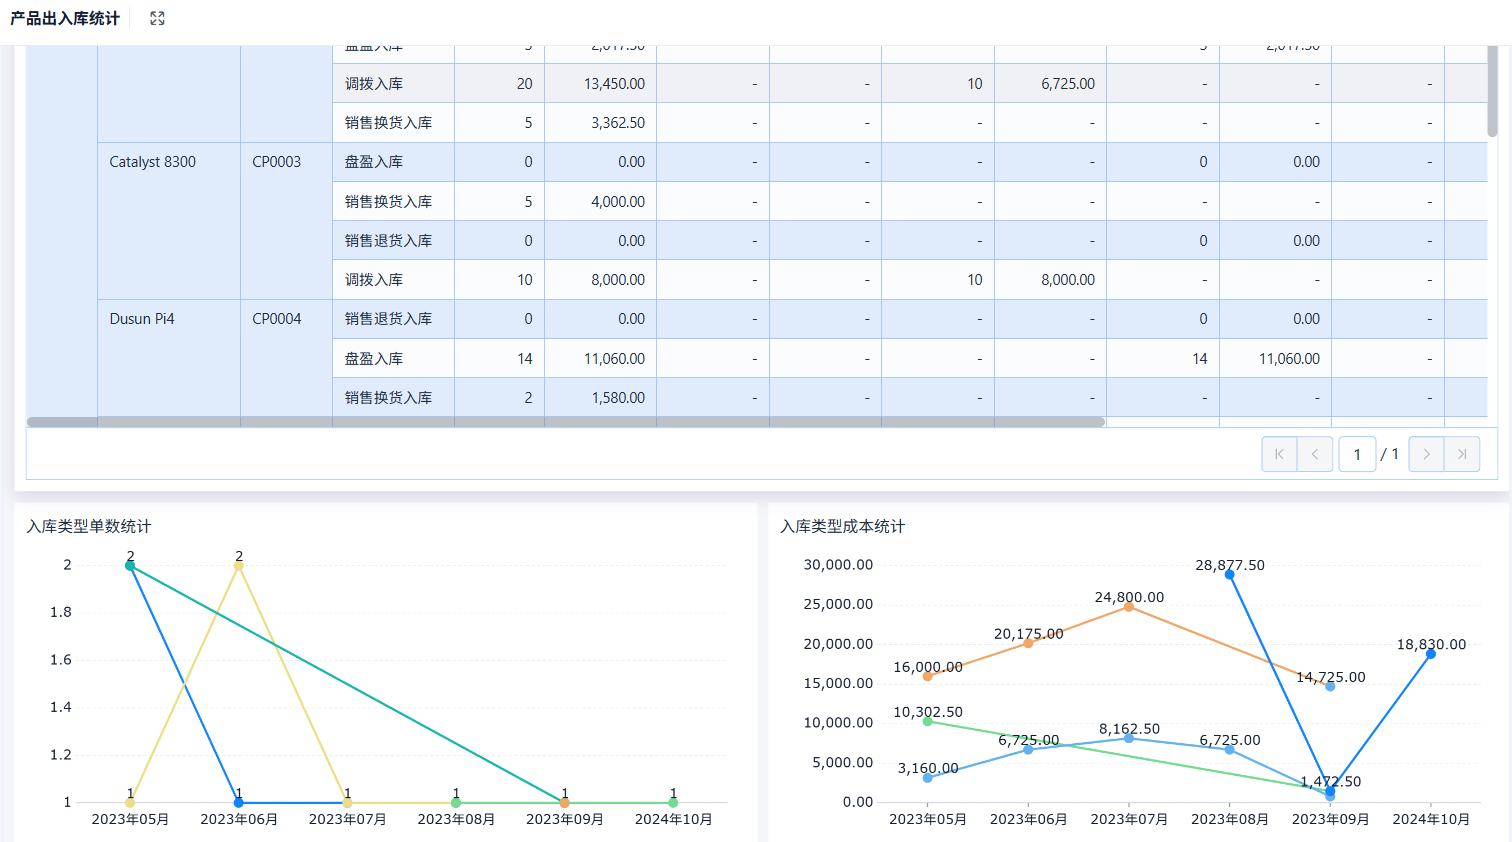The image size is (1512, 842).
Task: Click the table horizontal scrollbar
Action: point(566,422)
